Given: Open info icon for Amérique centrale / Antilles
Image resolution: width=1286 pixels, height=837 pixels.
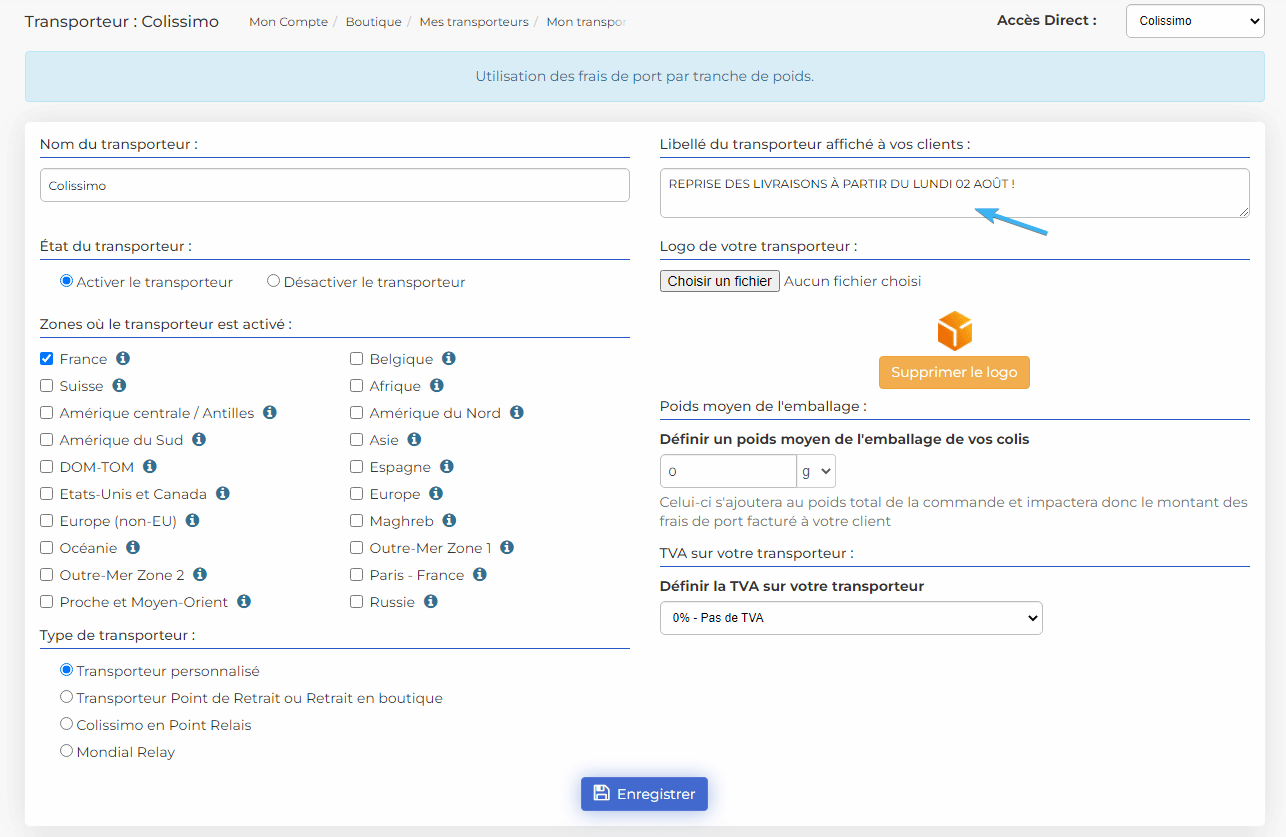Looking at the screenshot, I should click(x=270, y=412).
